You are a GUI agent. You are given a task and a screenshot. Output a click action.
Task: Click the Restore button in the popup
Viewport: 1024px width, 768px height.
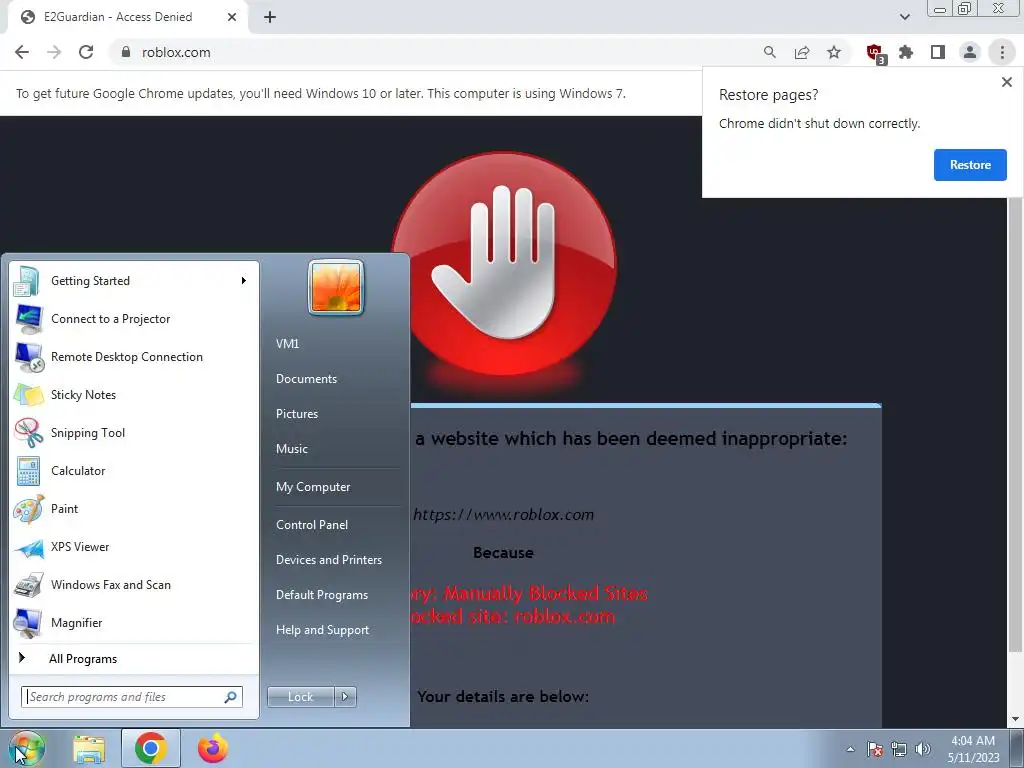(970, 165)
